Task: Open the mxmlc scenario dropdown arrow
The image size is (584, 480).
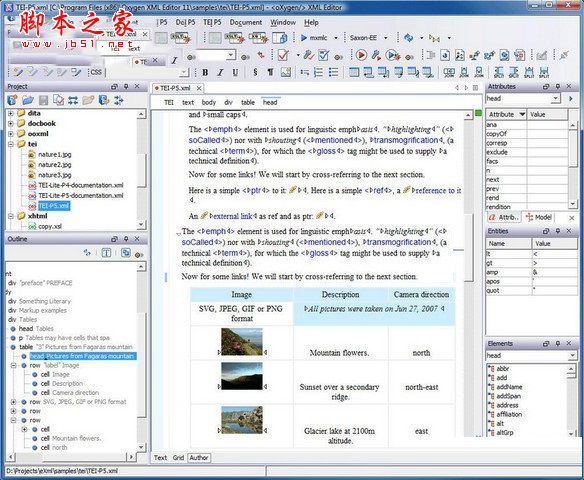Action: (336, 38)
